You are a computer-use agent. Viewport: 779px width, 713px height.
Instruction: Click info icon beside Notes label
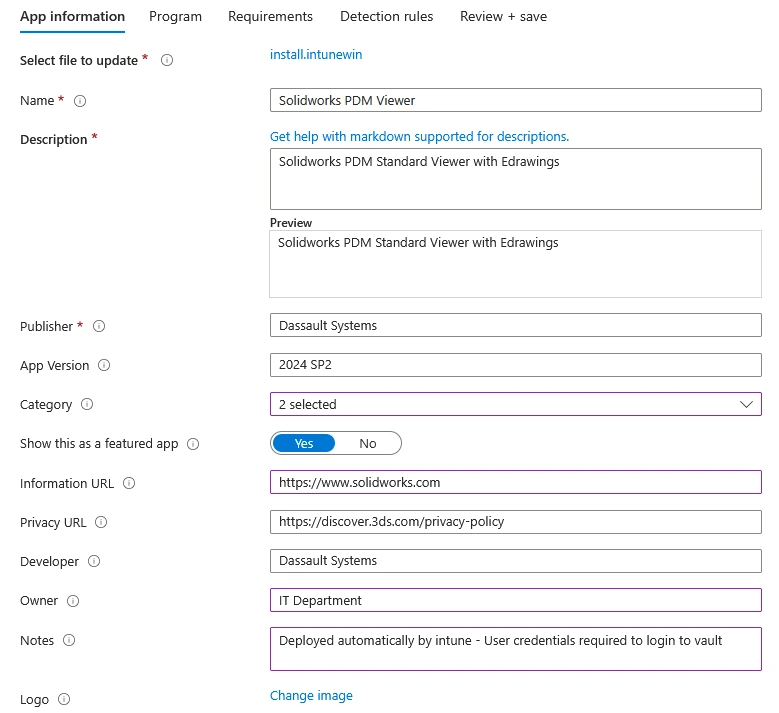point(69,640)
